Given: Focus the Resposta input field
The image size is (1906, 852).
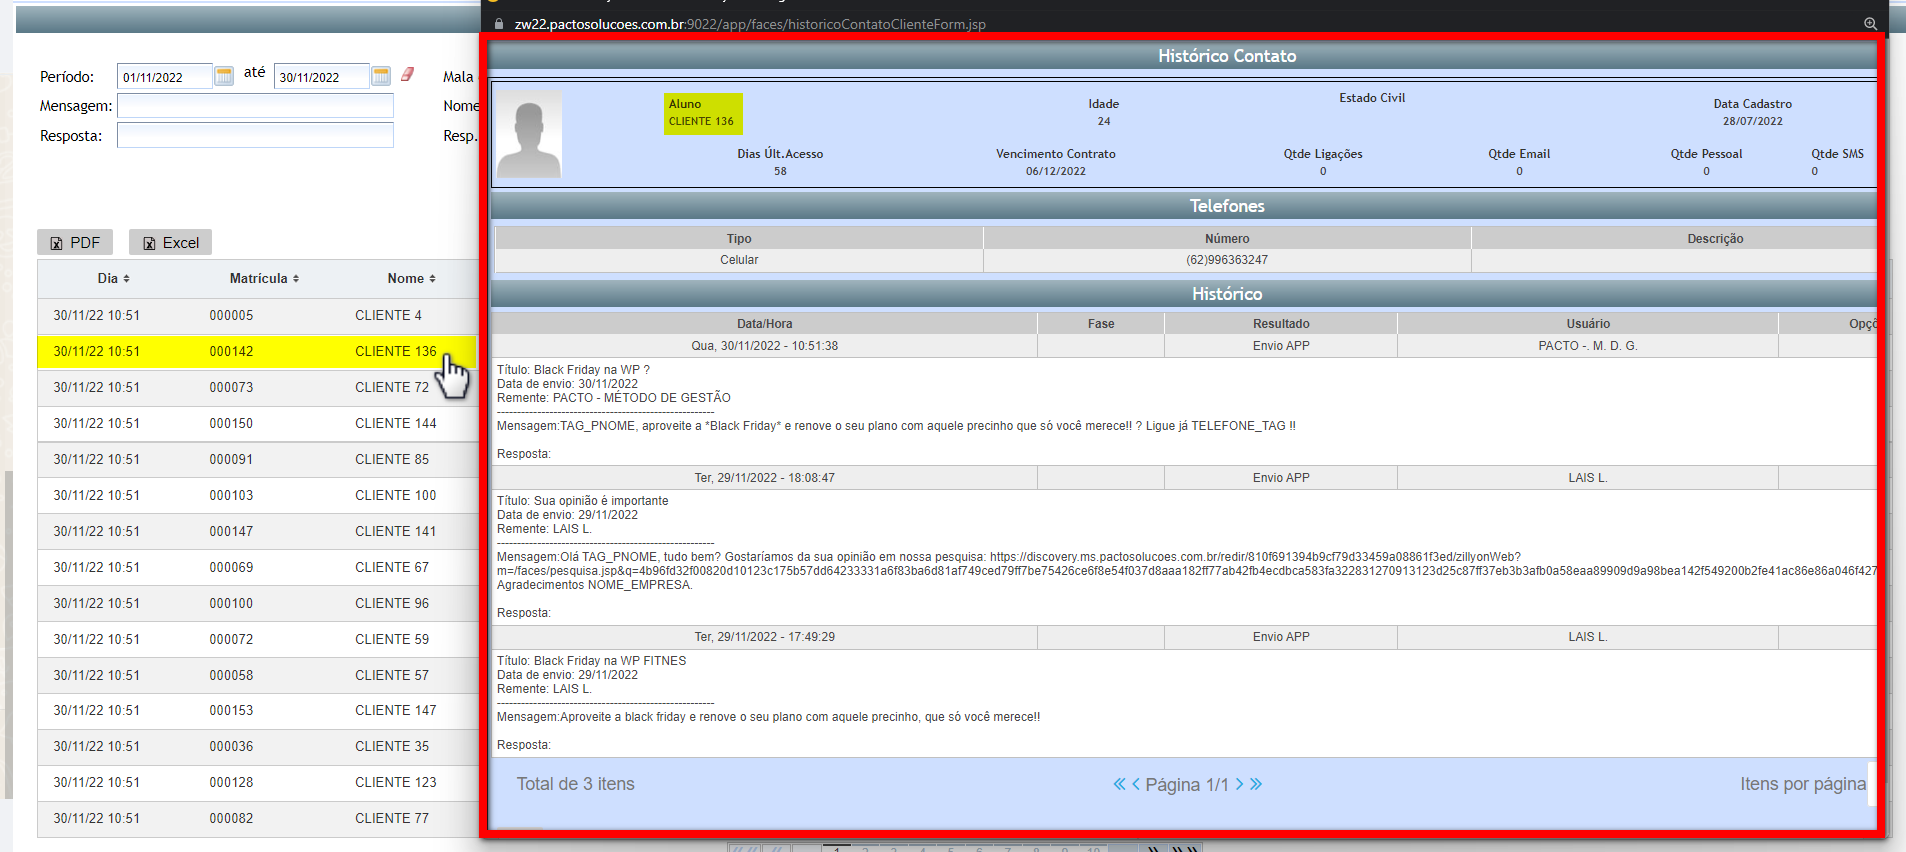Looking at the screenshot, I should point(255,136).
